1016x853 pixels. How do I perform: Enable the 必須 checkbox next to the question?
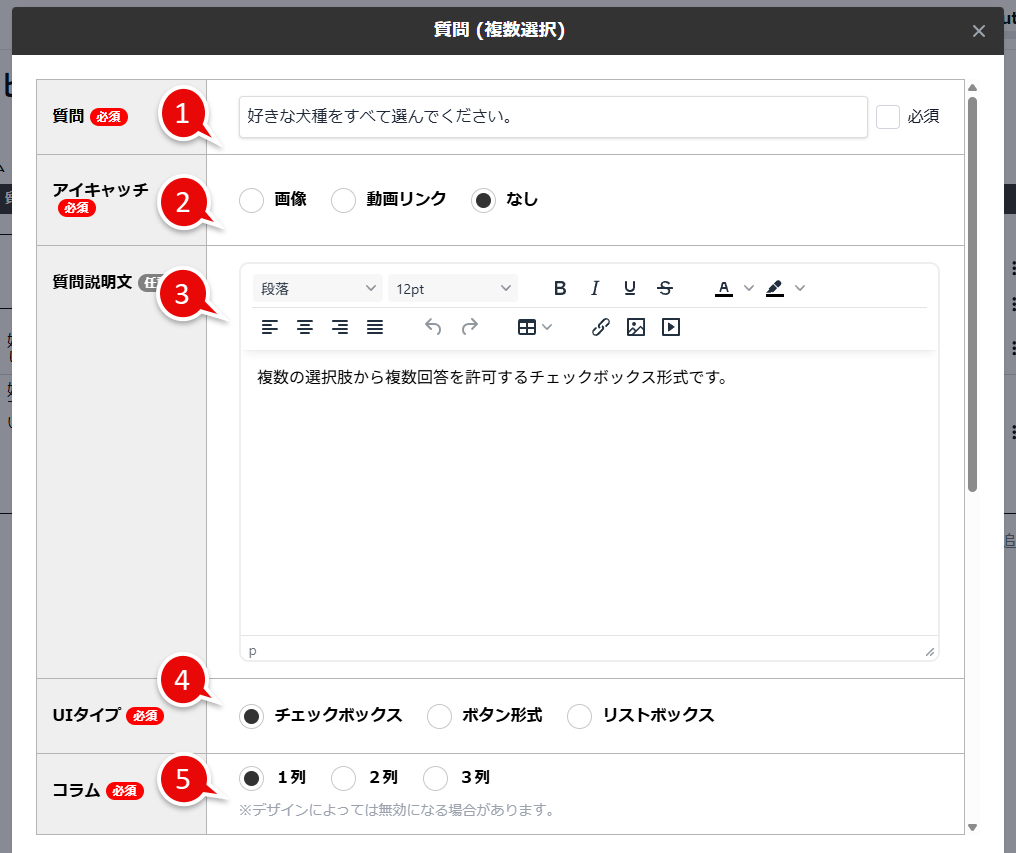click(x=887, y=116)
